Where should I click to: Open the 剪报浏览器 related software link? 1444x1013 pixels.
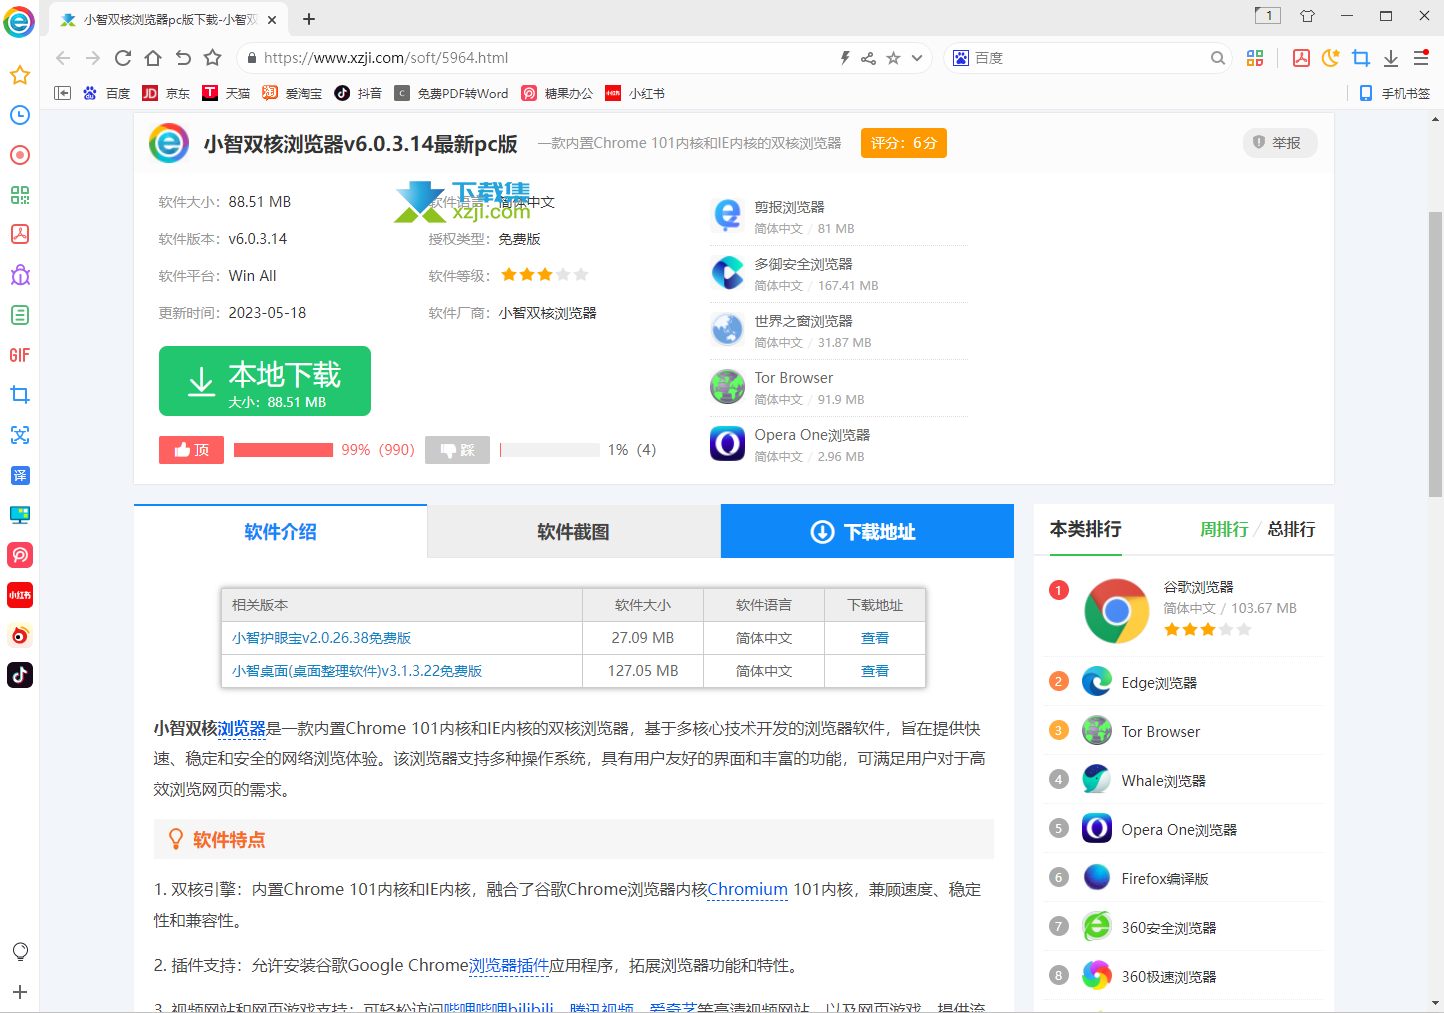point(789,207)
